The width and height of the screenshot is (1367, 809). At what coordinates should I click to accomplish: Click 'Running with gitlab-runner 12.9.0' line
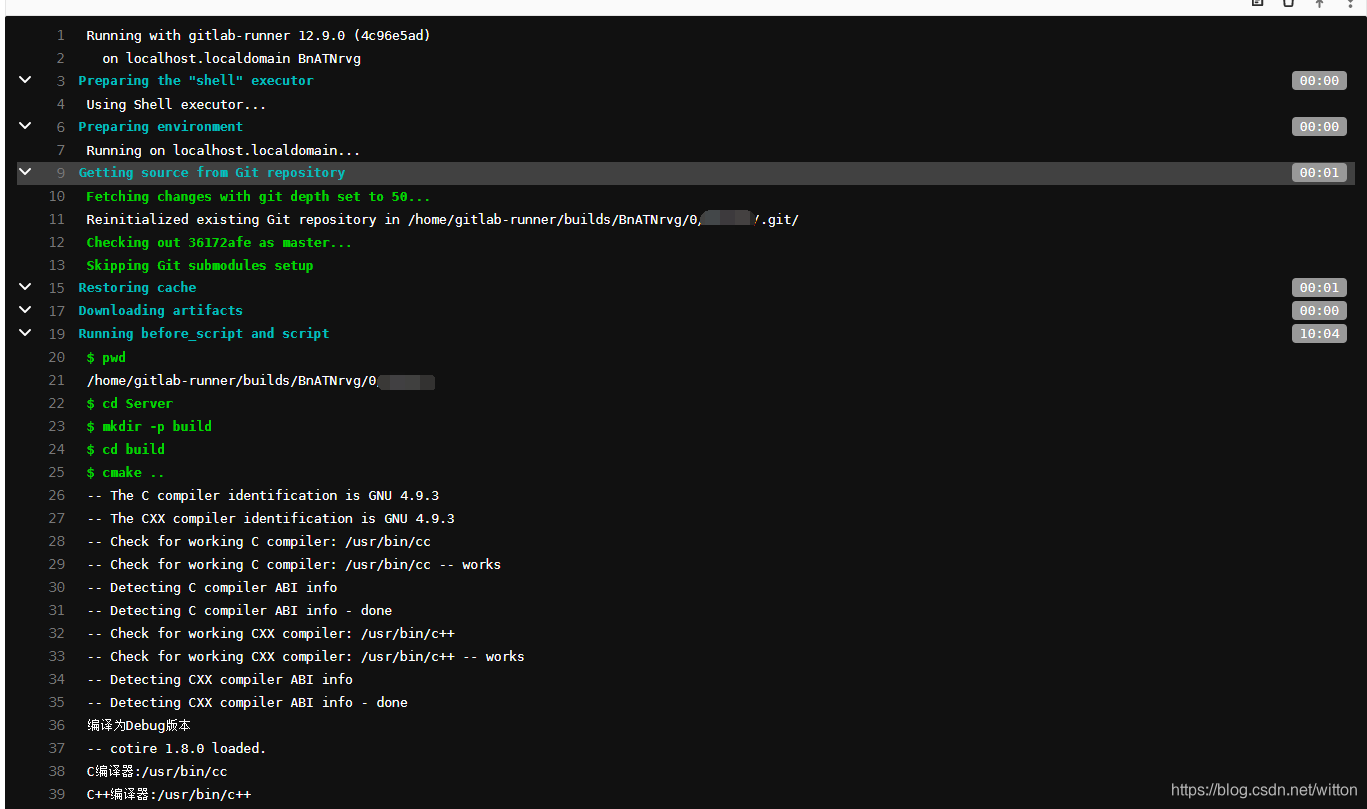[x=258, y=35]
